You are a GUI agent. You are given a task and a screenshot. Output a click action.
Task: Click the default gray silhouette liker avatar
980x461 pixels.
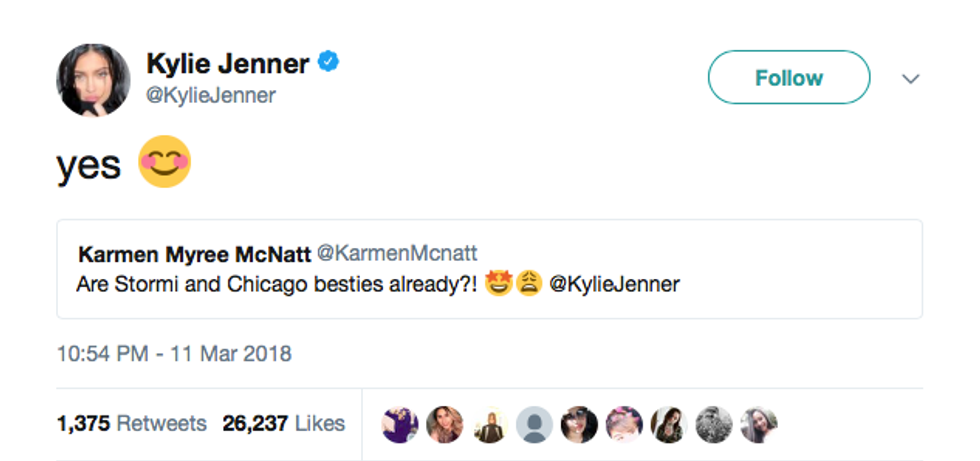pyautogui.click(x=534, y=424)
